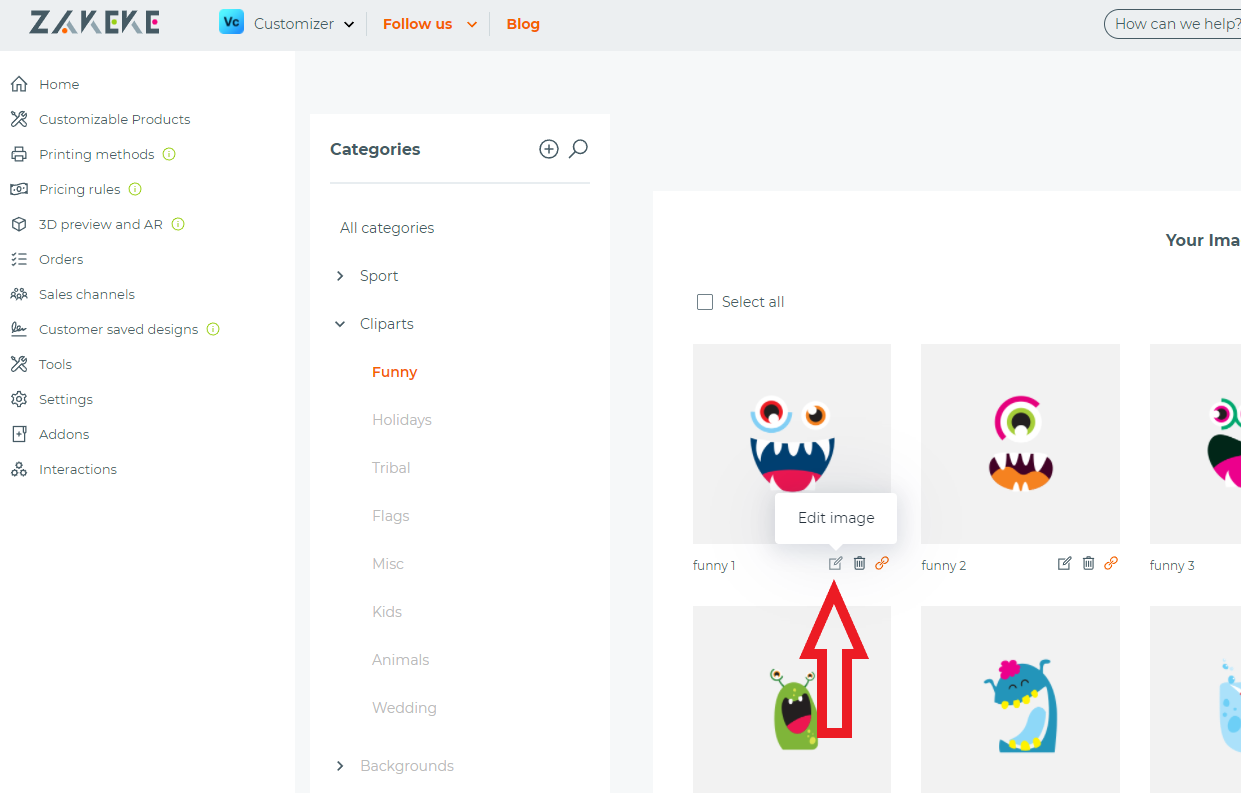Open Printing methods section

96,154
